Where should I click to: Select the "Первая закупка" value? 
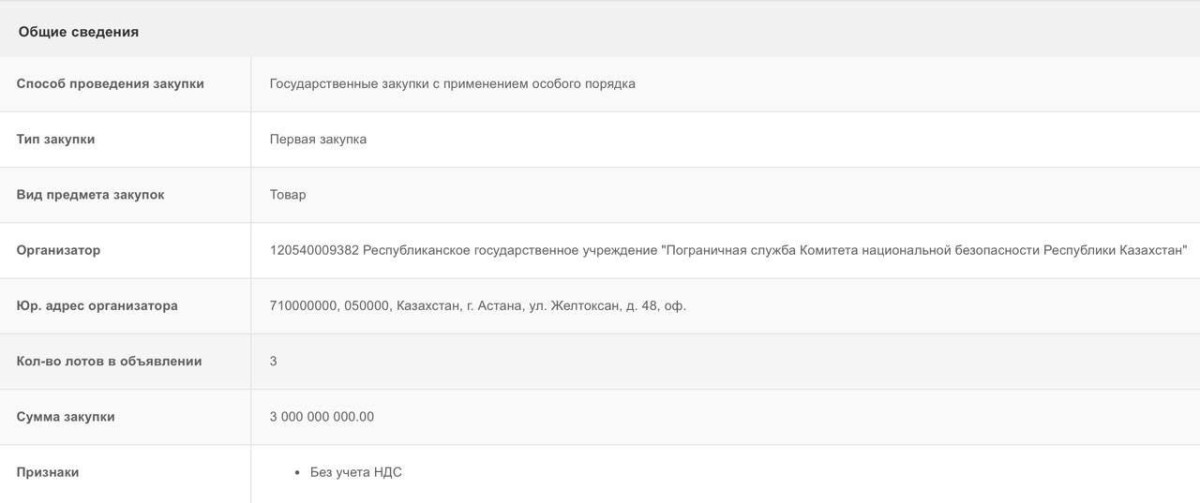[x=318, y=139]
